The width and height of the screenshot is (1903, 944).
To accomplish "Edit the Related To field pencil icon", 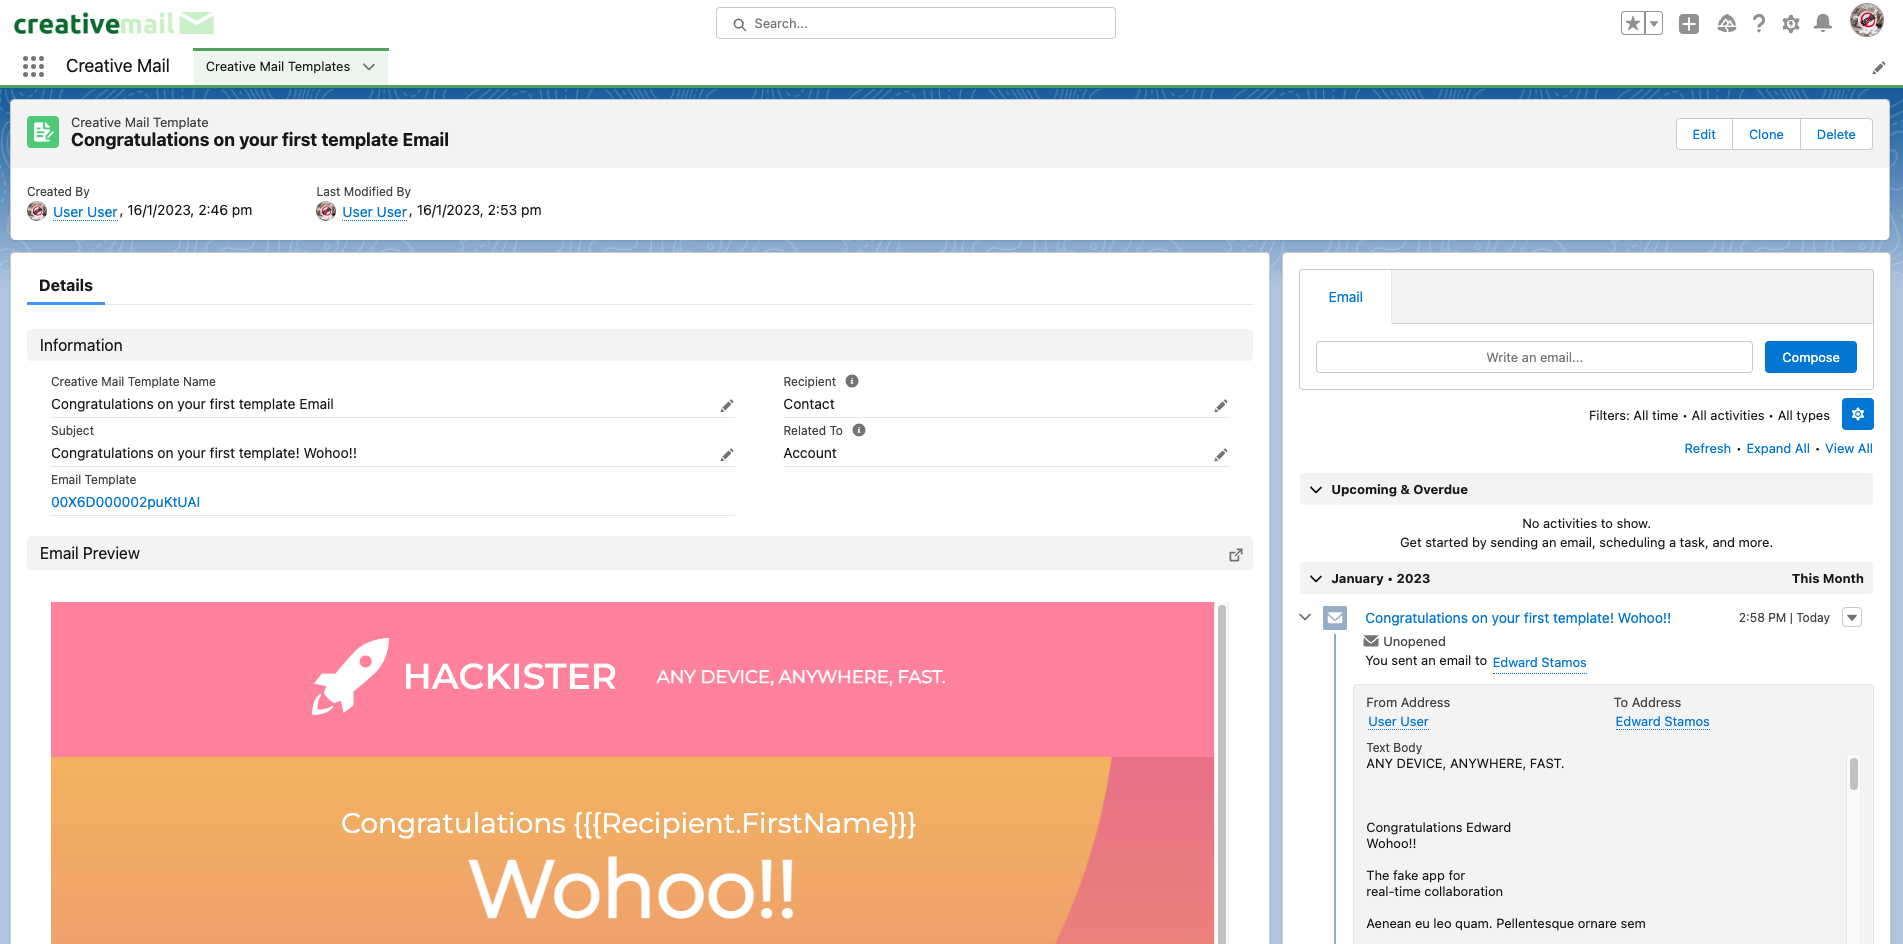I will [x=1221, y=454].
